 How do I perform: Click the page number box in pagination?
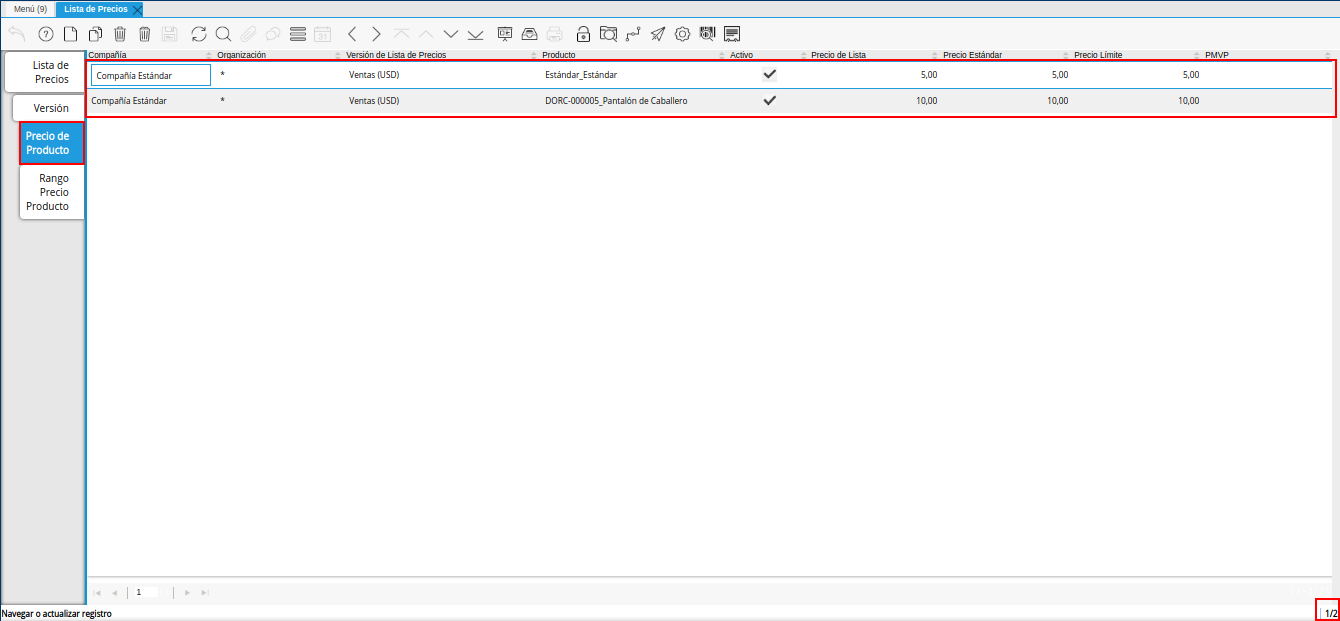coord(147,592)
